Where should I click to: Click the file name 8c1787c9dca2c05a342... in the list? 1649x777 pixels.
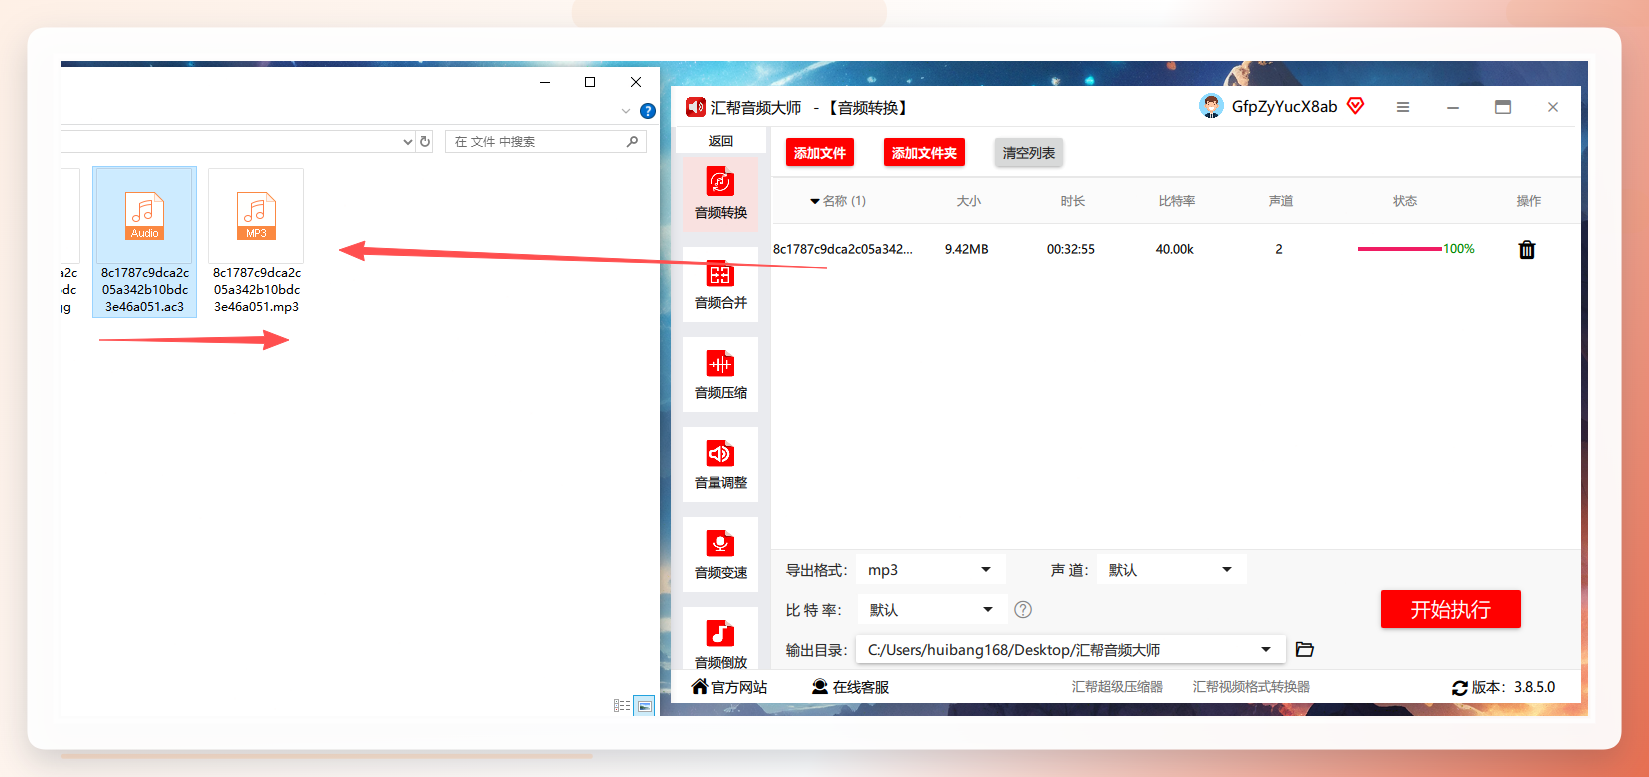point(843,249)
